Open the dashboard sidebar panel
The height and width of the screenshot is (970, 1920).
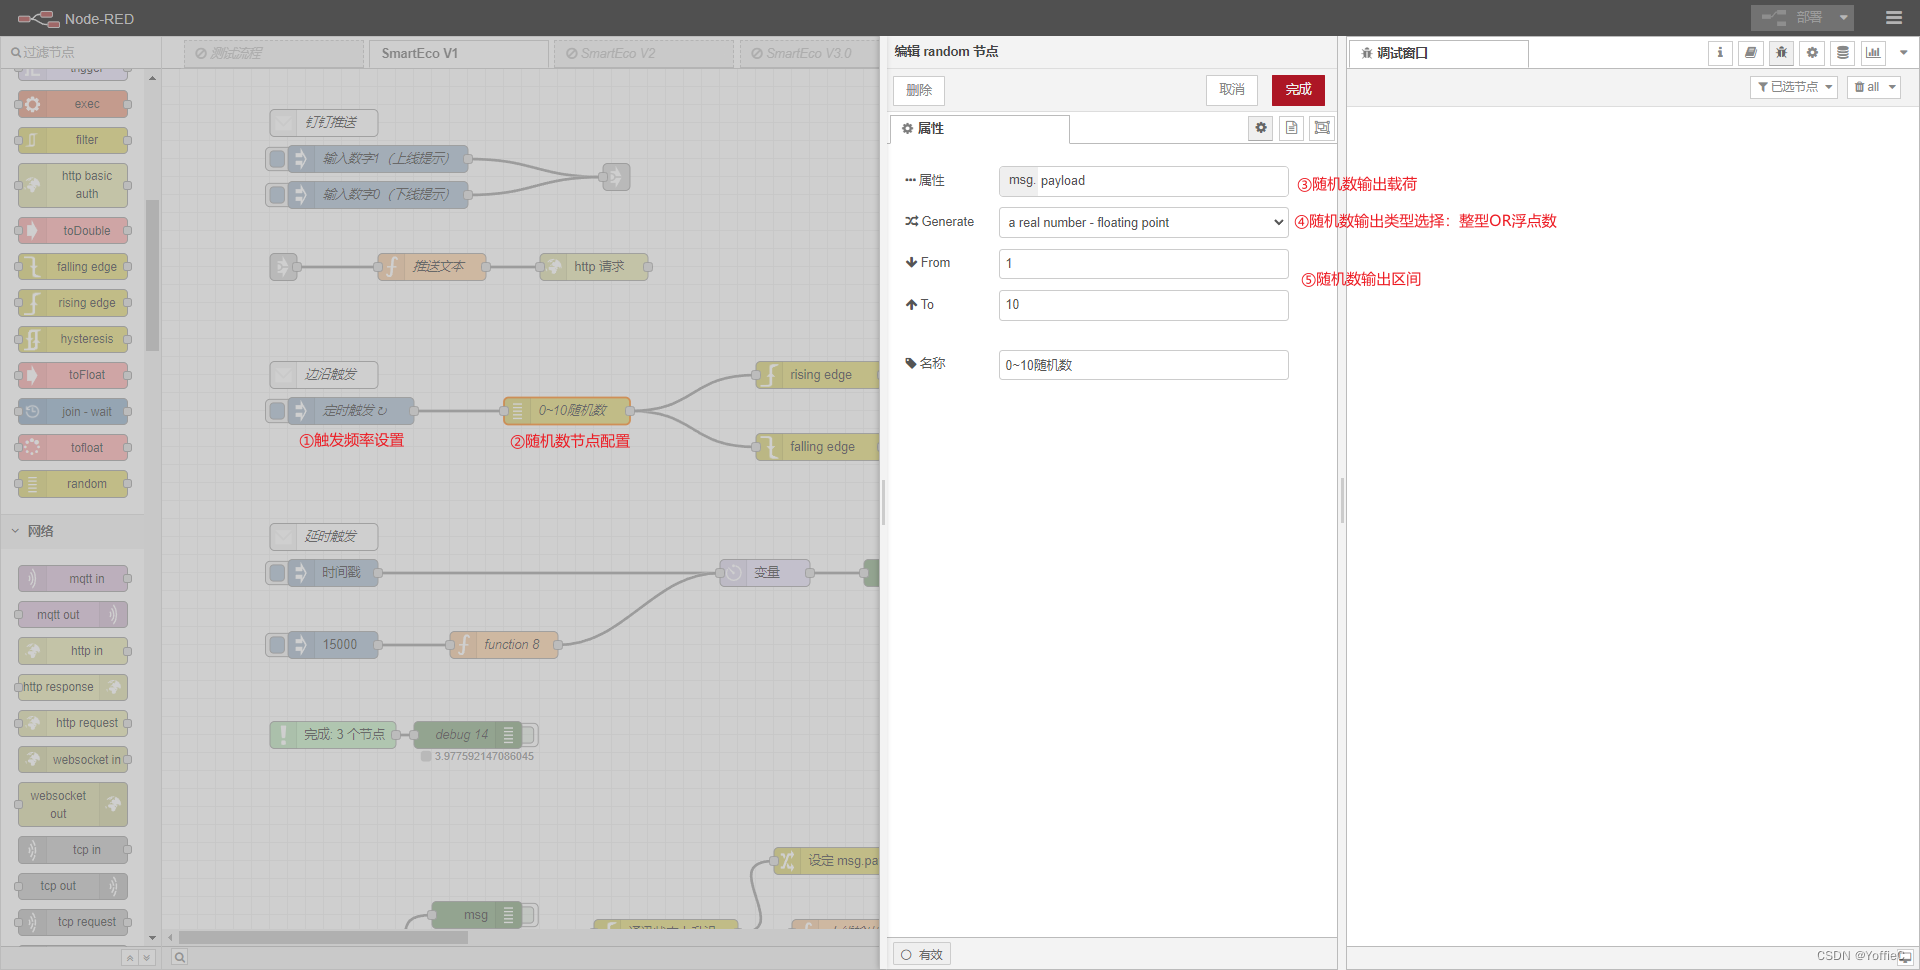tap(1873, 53)
